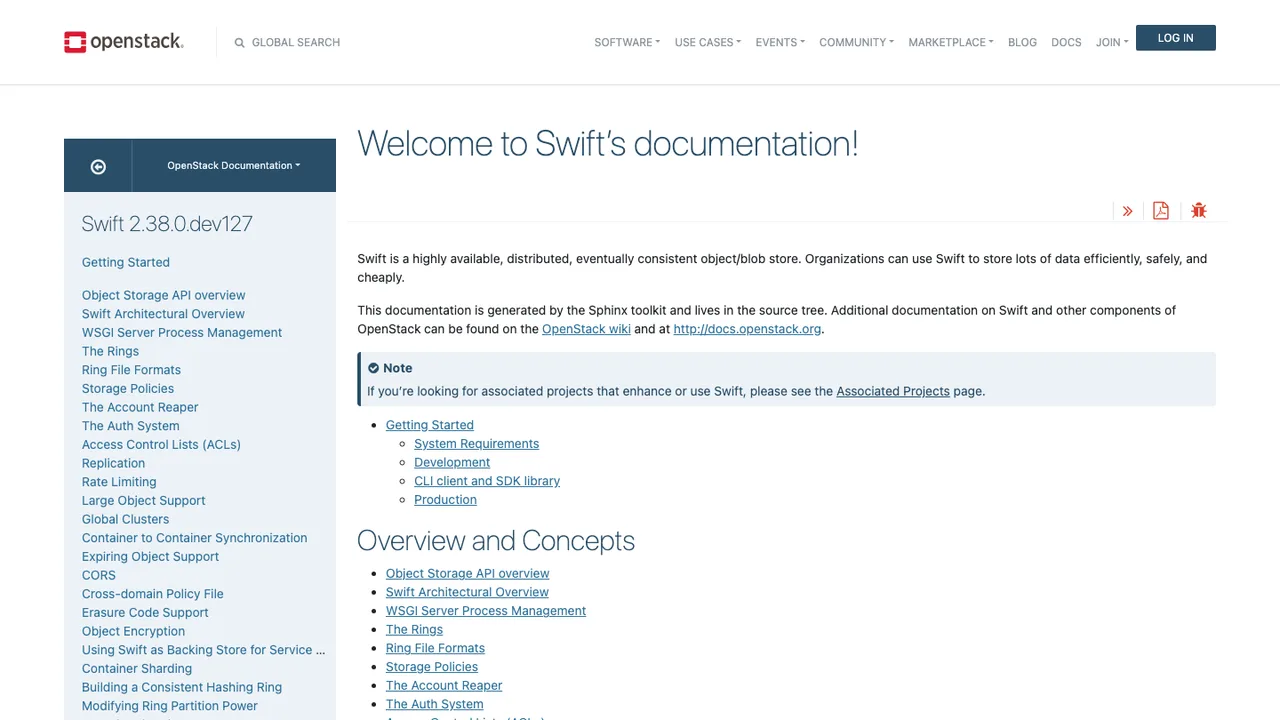Open Storage Policies in main list
The height and width of the screenshot is (720, 1280).
432,667
